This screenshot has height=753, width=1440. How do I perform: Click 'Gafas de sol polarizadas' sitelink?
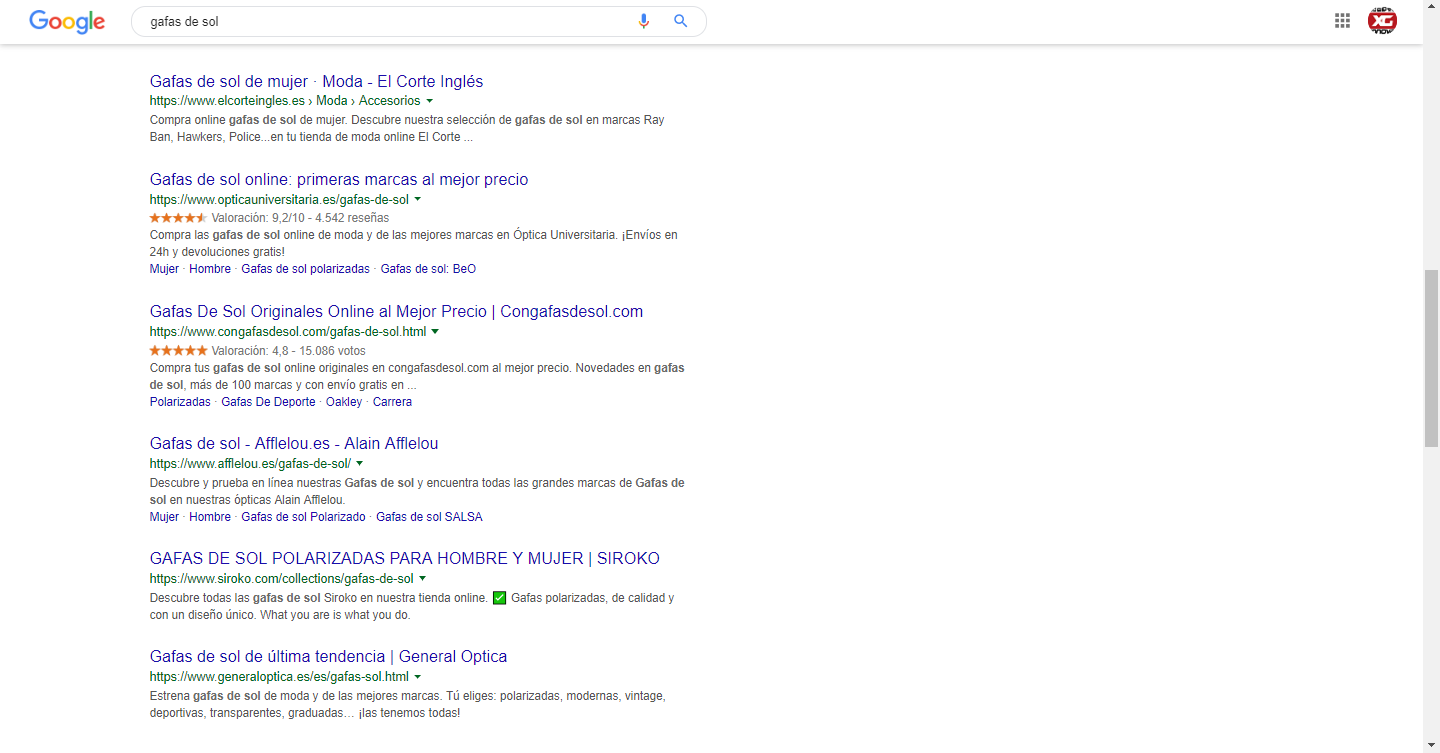tap(305, 269)
